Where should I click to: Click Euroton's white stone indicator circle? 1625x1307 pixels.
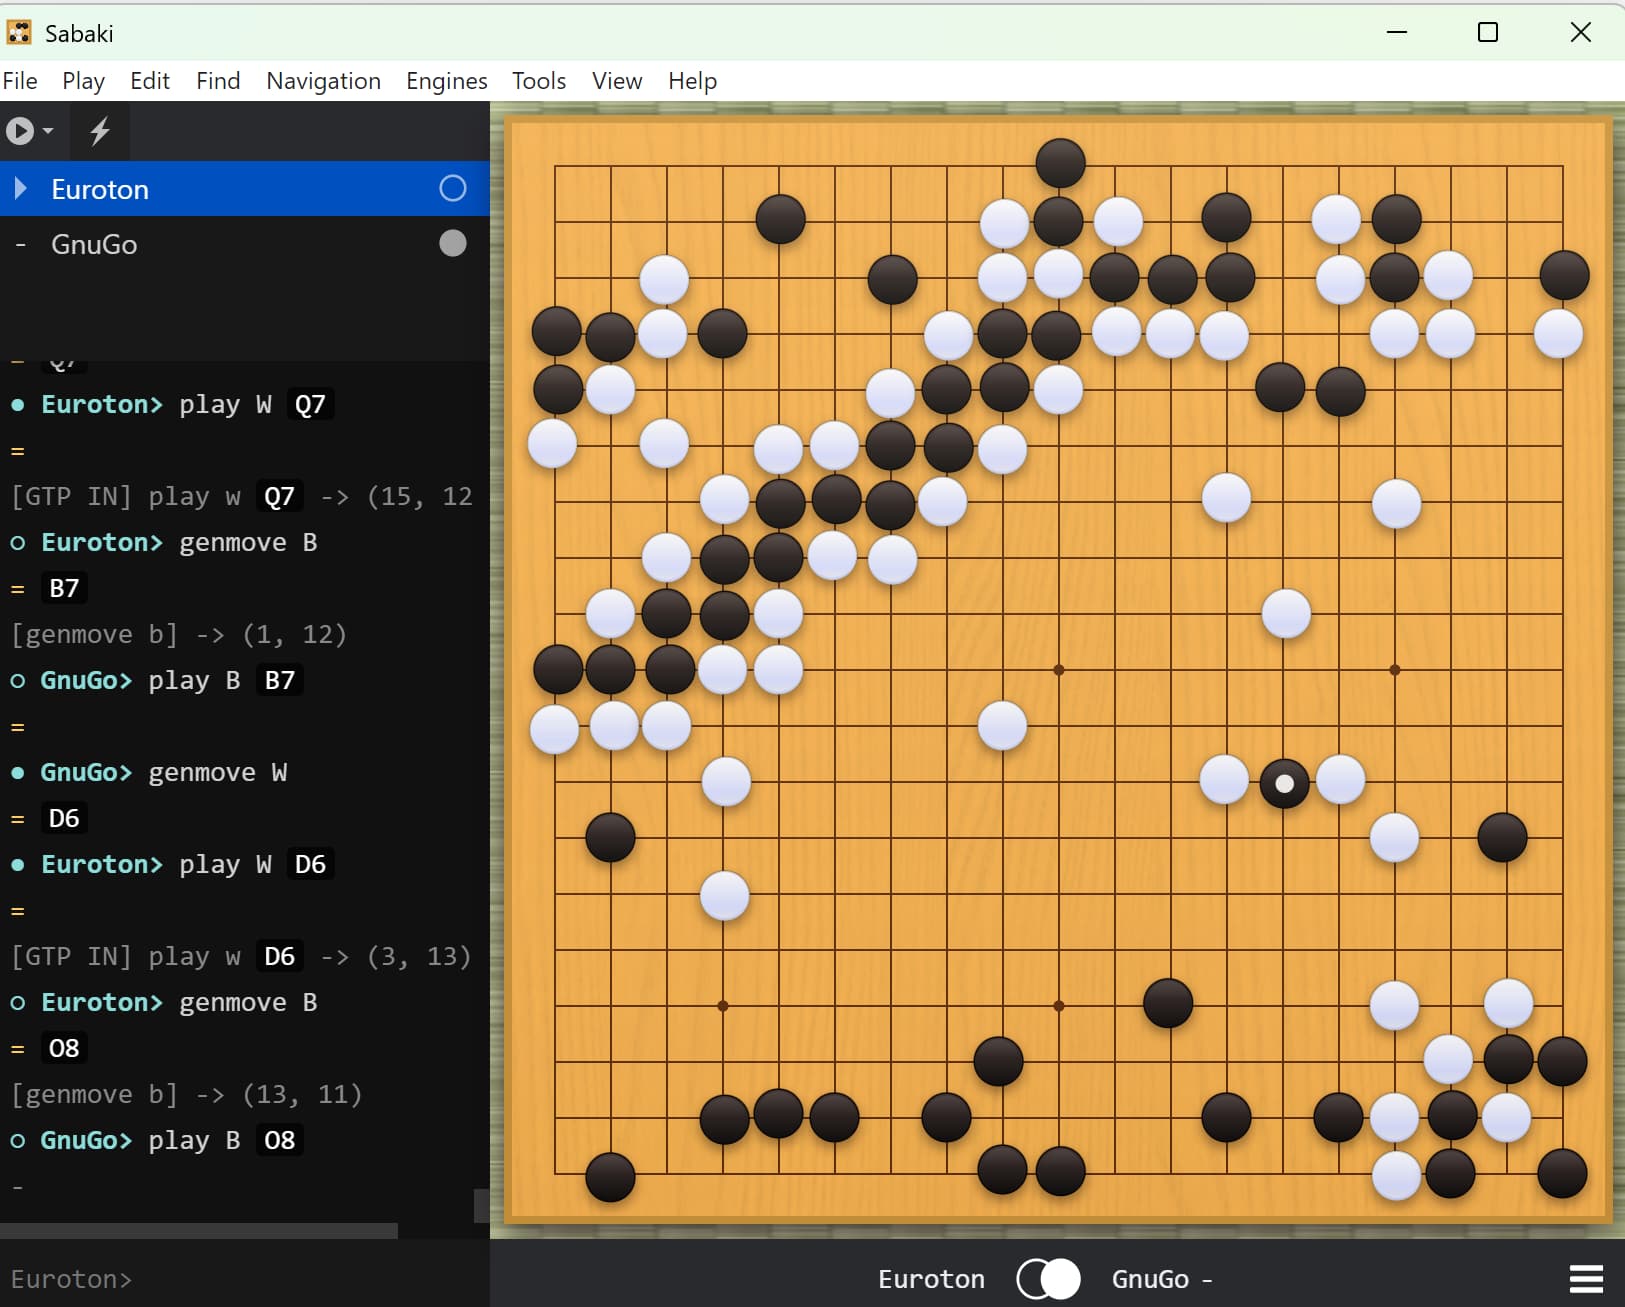pyautogui.click(x=452, y=189)
